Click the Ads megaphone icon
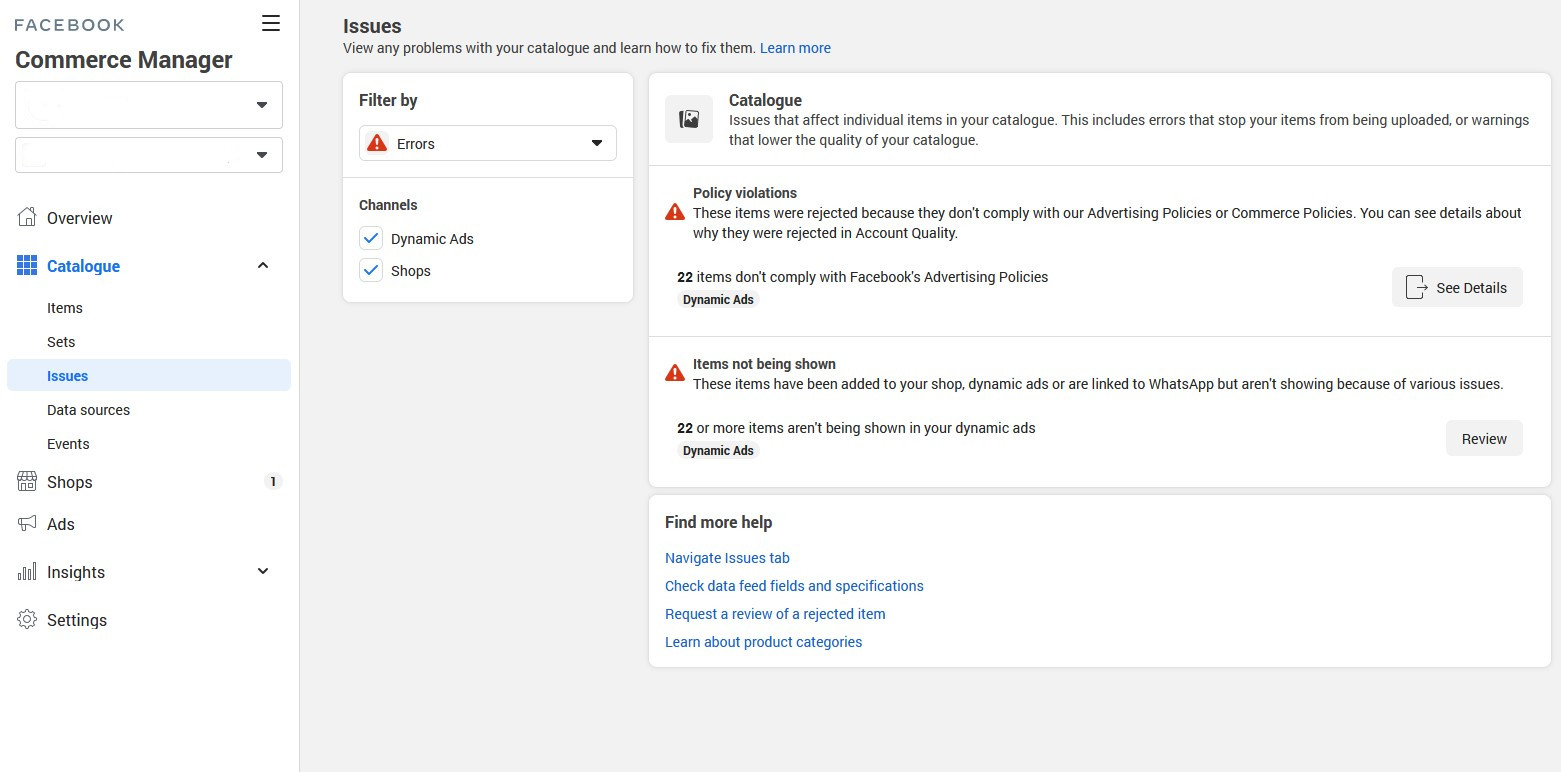 pyautogui.click(x=27, y=523)
